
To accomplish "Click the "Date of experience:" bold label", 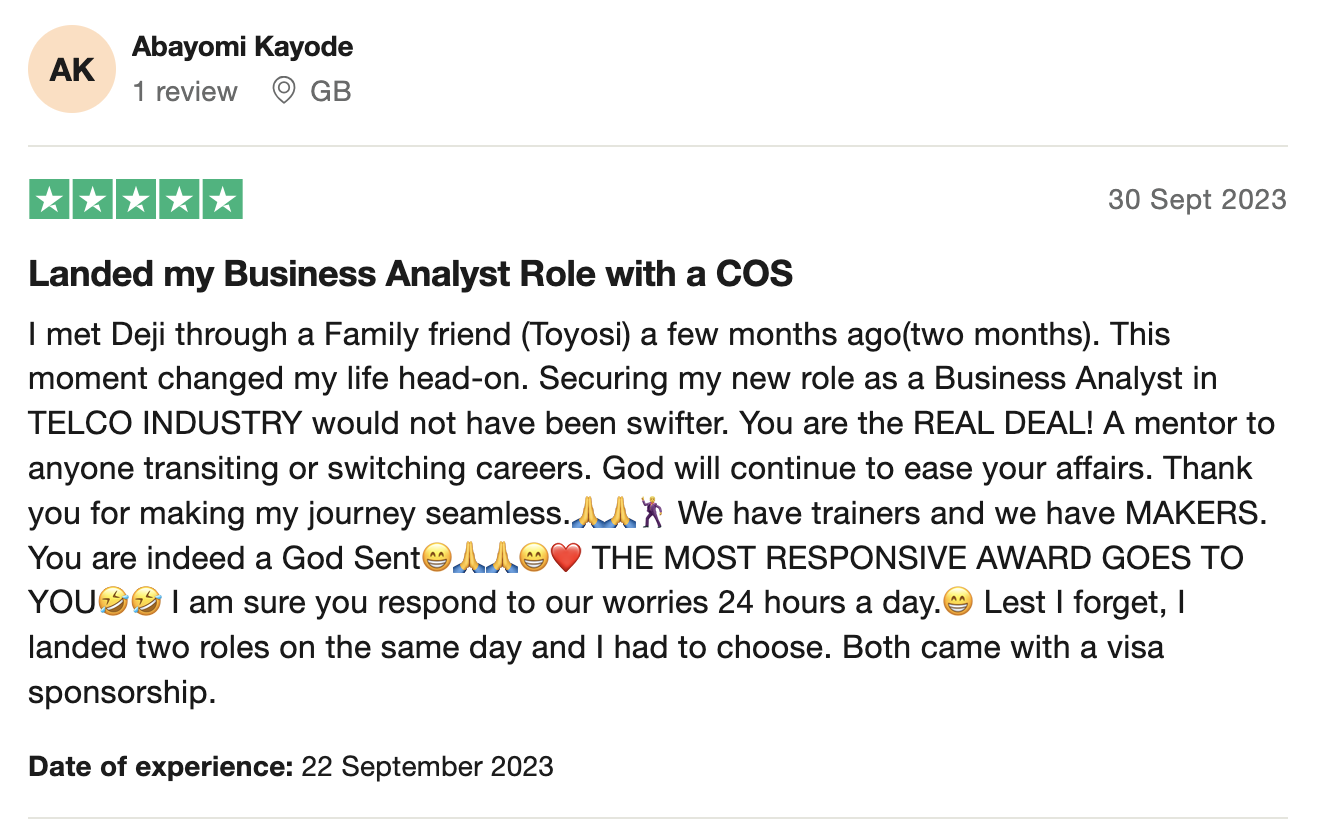I will pos(161,767).
